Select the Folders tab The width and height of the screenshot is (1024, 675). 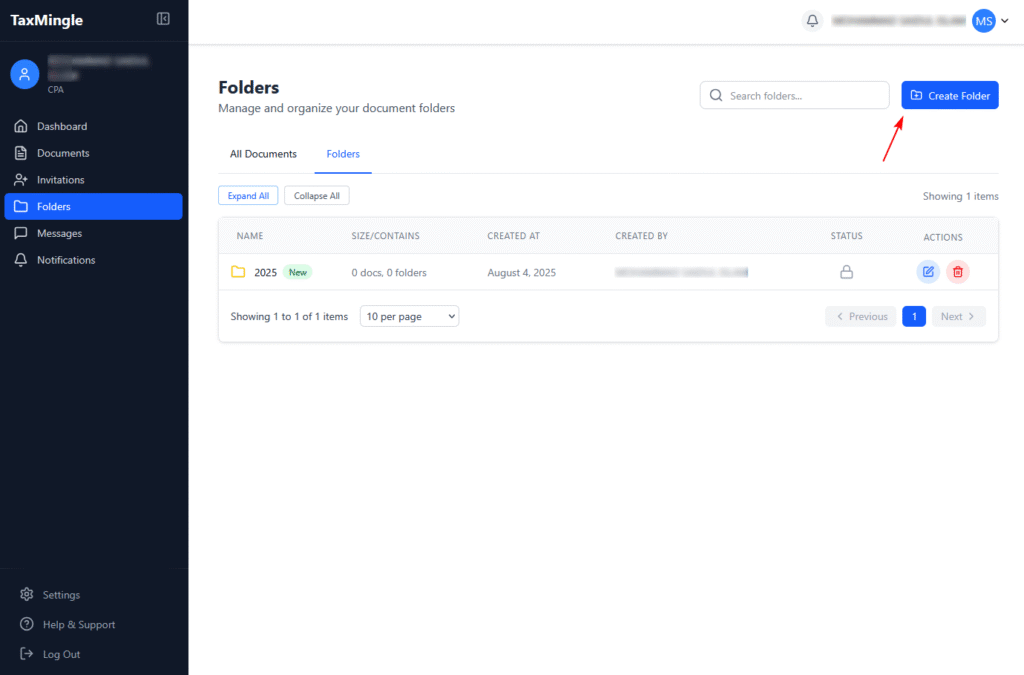point(343,154)
